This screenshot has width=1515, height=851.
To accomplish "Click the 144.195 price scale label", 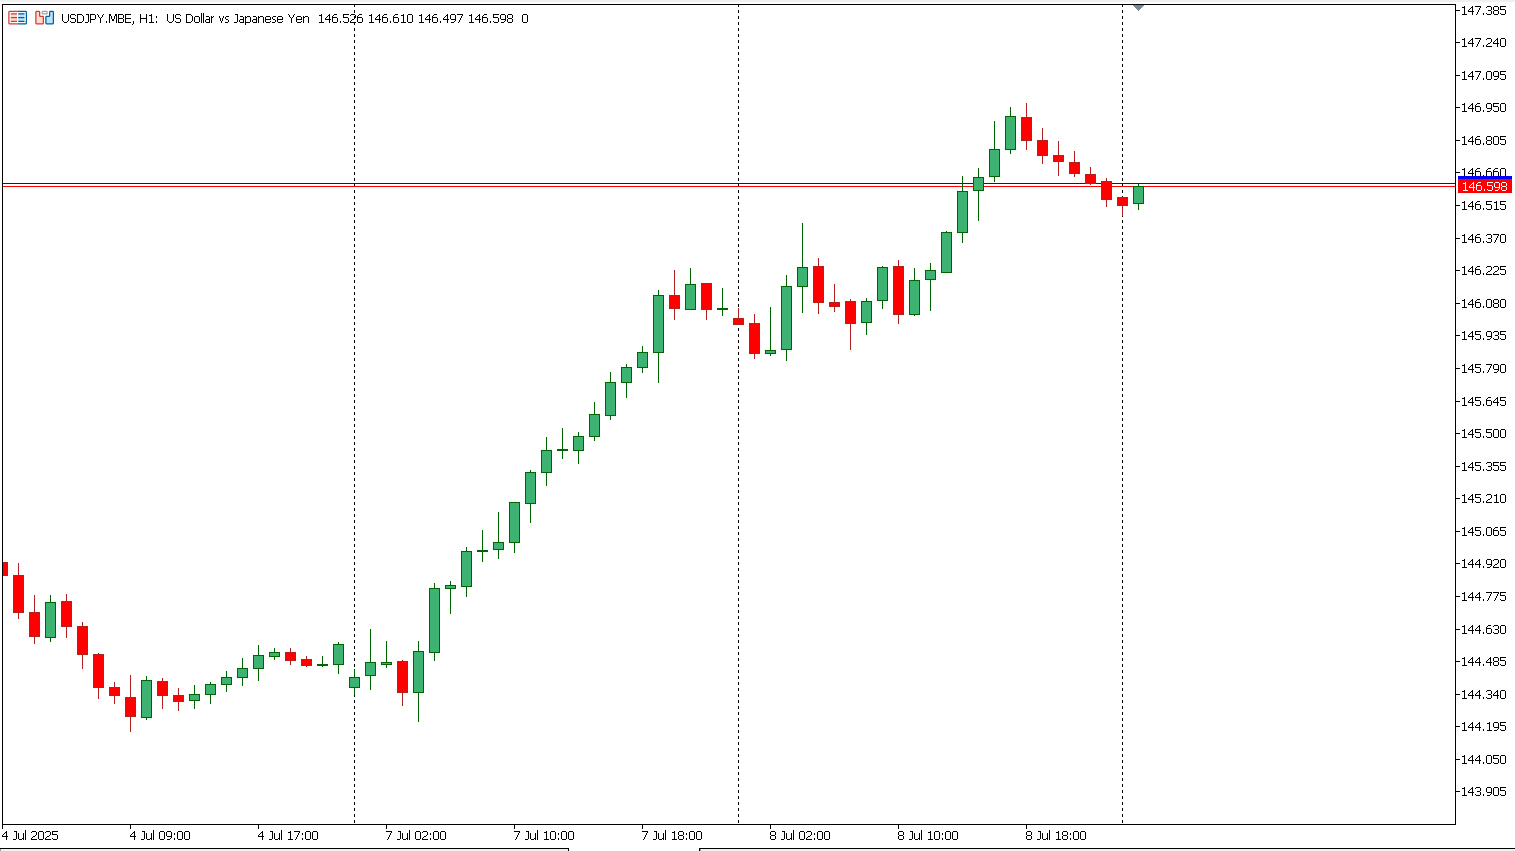I will tap(1484, 727).
